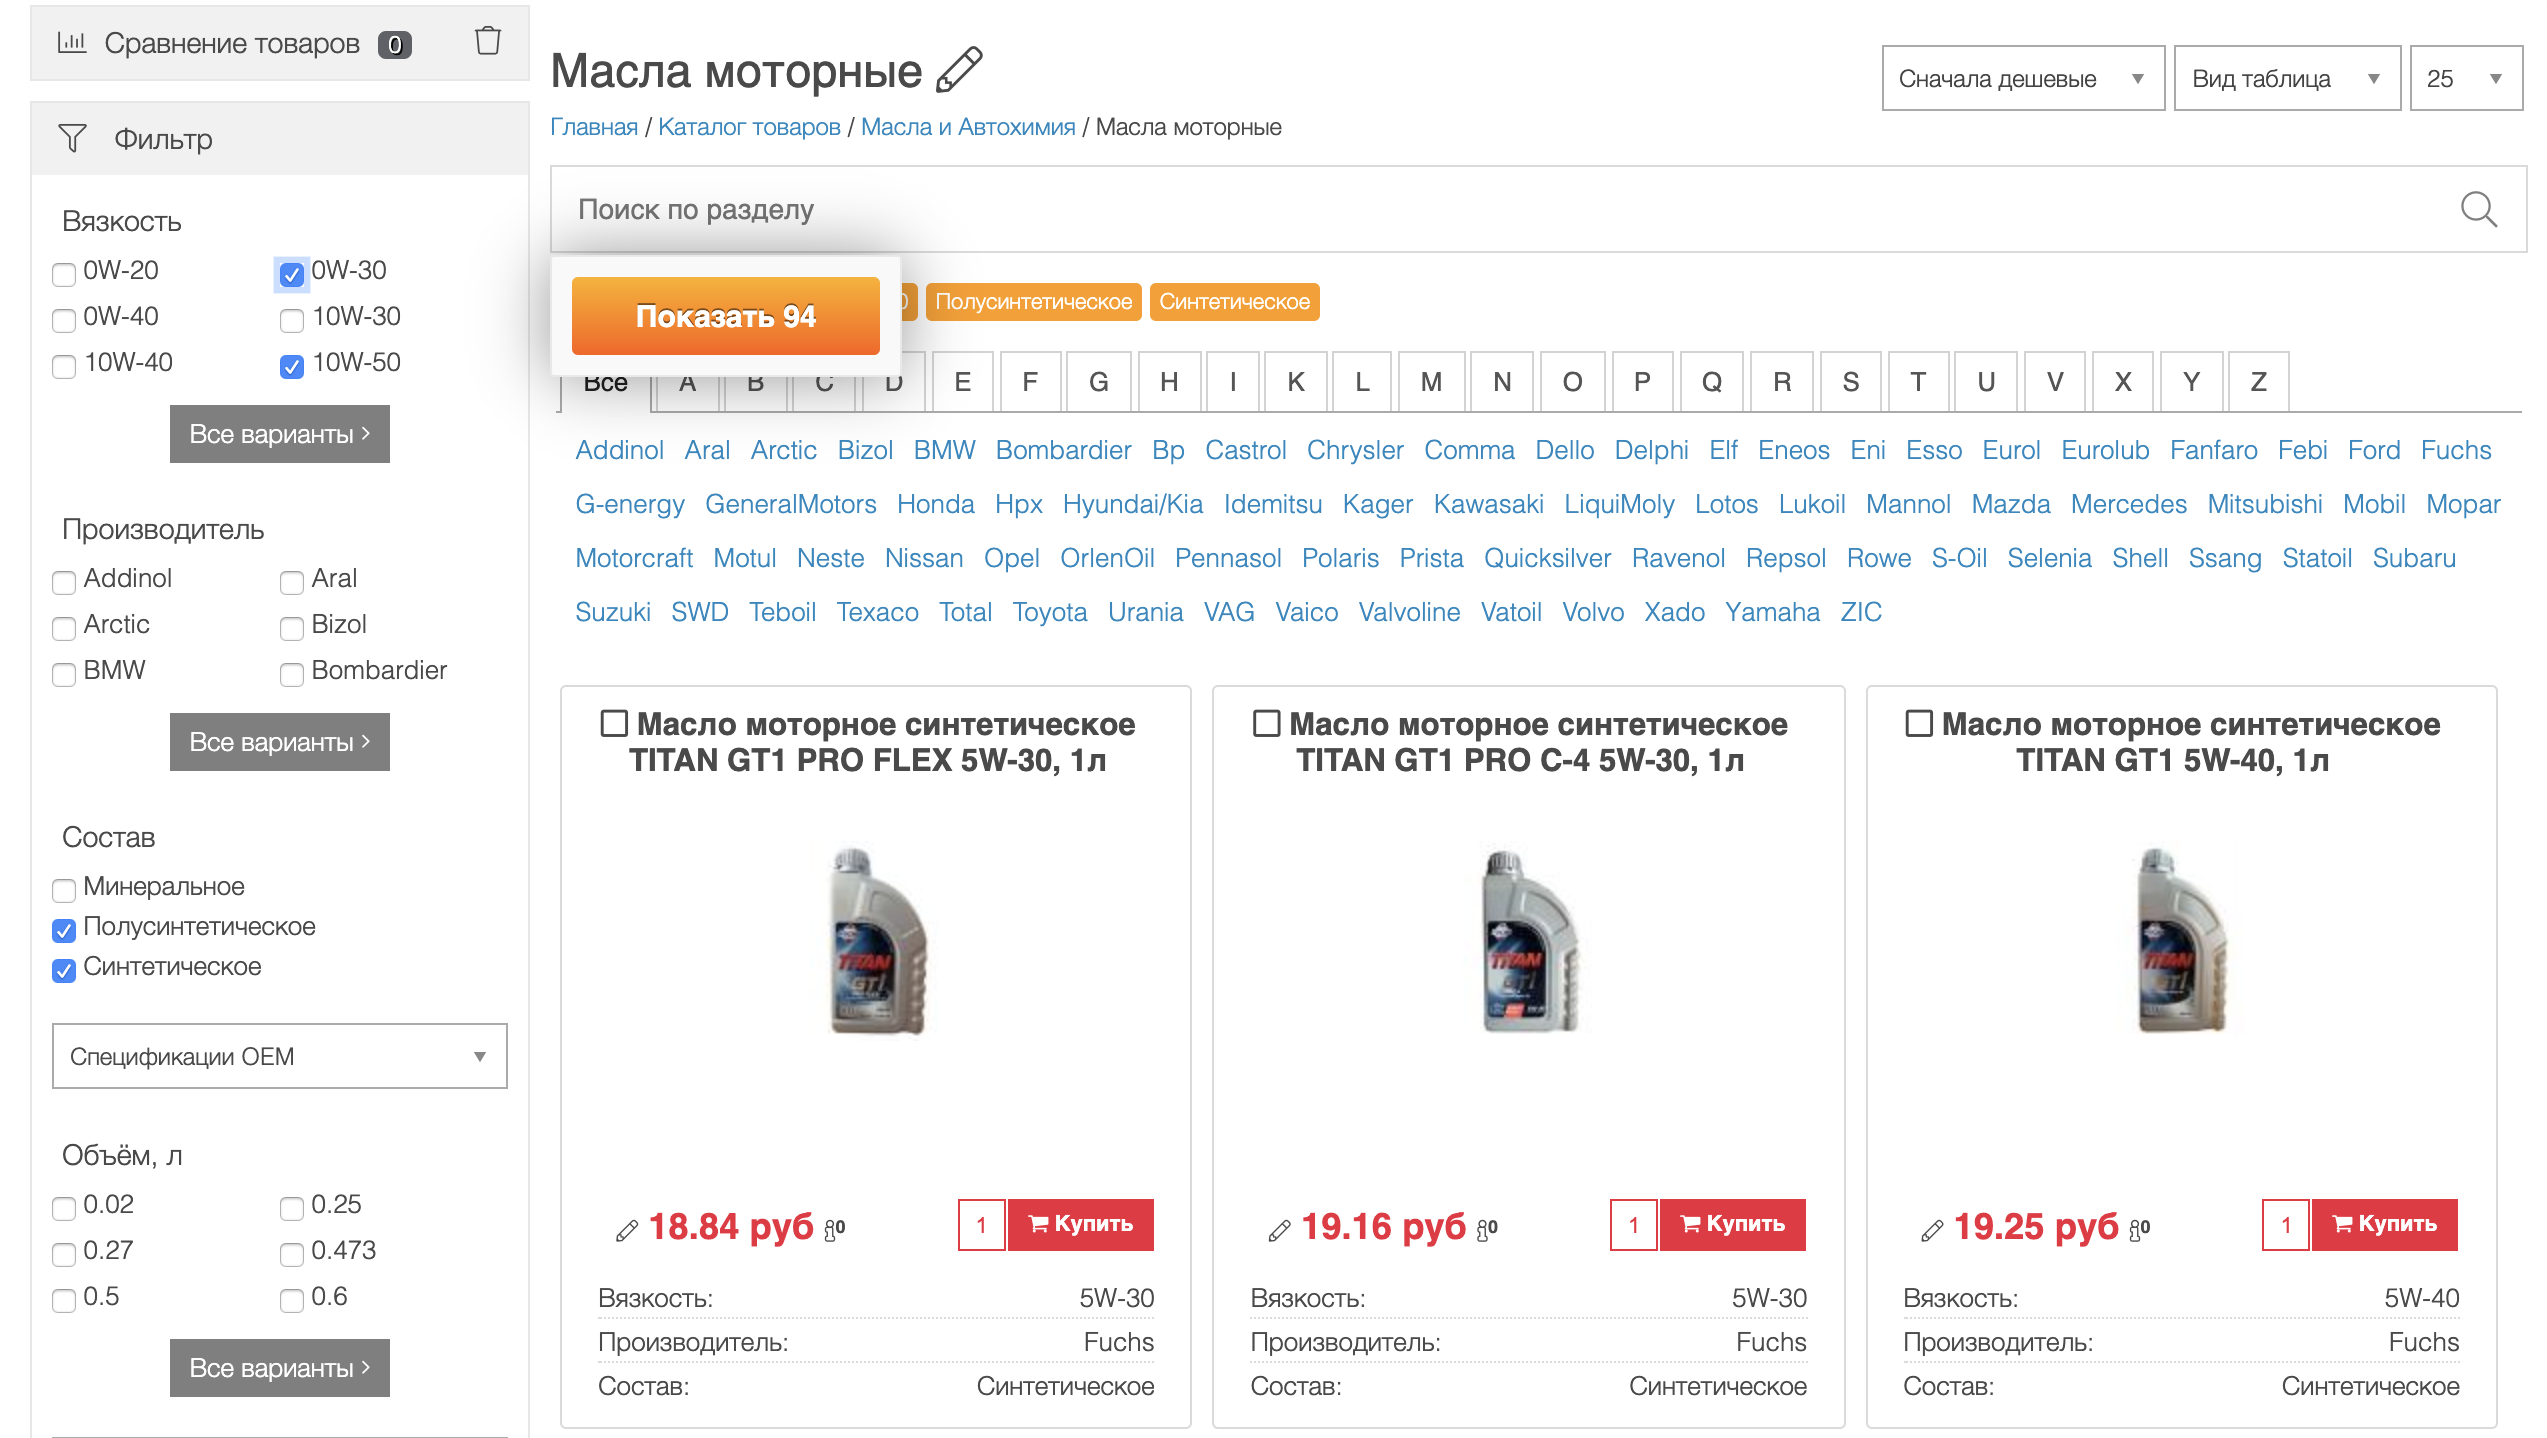Screen dimensions: 2547x1438
Task: Open the Вид таблица view dropdown
Action: pos(2286,79)
